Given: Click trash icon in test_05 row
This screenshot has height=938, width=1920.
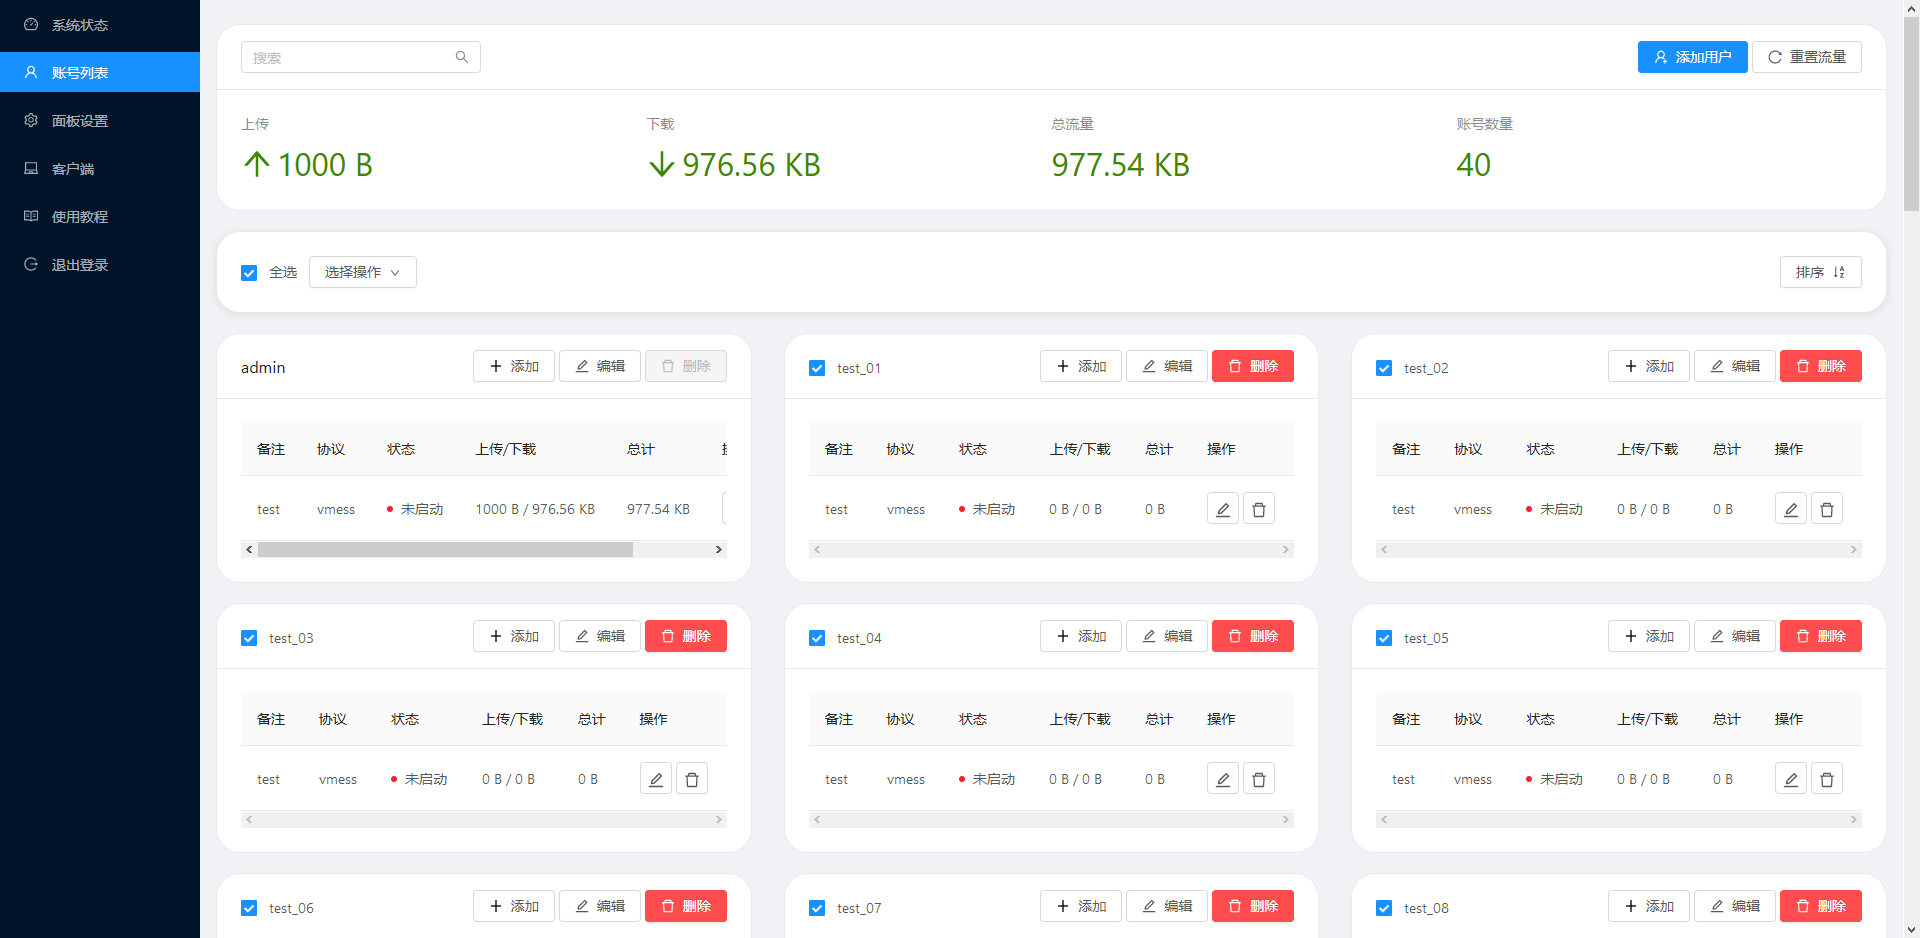Looking at the screenshot, I should pyautogui.click(x=1827, y=779).
